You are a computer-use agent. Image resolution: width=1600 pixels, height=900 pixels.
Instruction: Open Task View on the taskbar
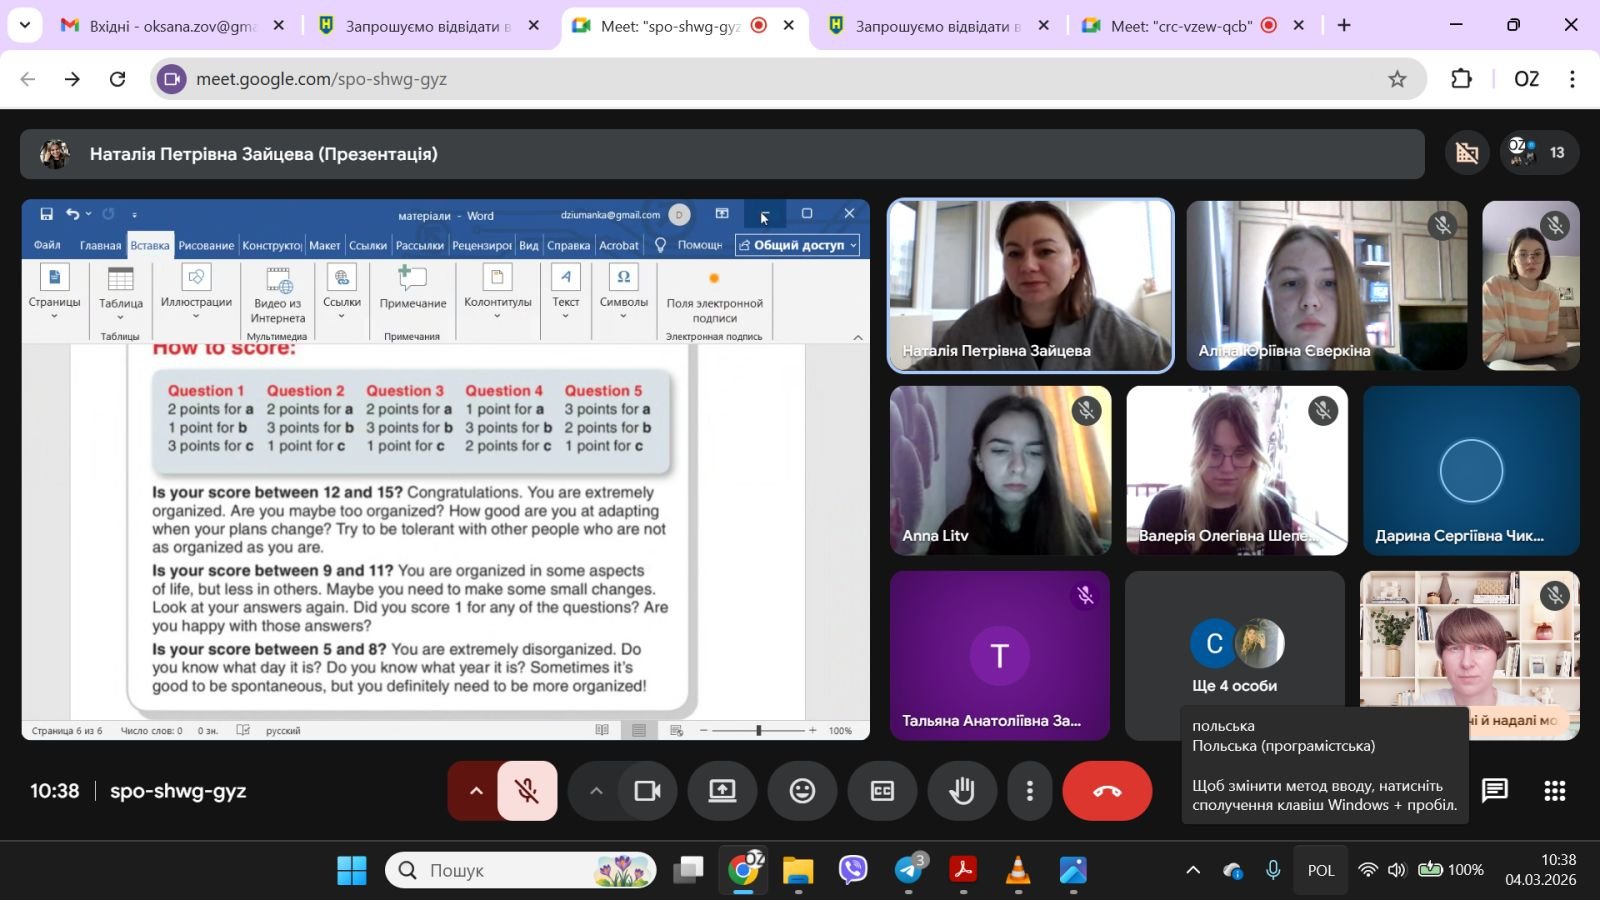point(688,871)
